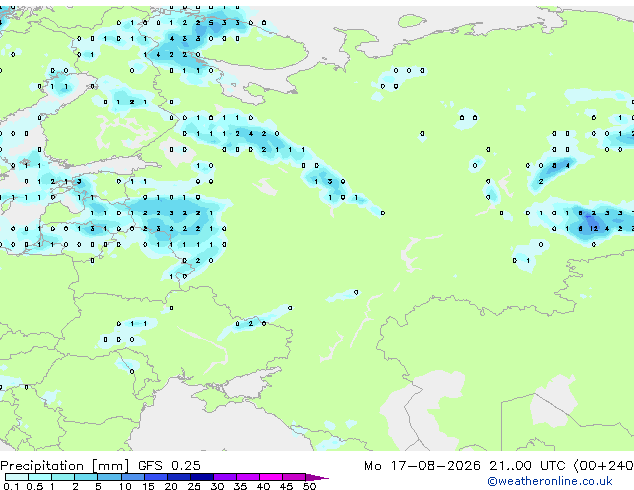Choose the magenta 40 mm legend swatch
634x490 pixels.
coord(271,477)
